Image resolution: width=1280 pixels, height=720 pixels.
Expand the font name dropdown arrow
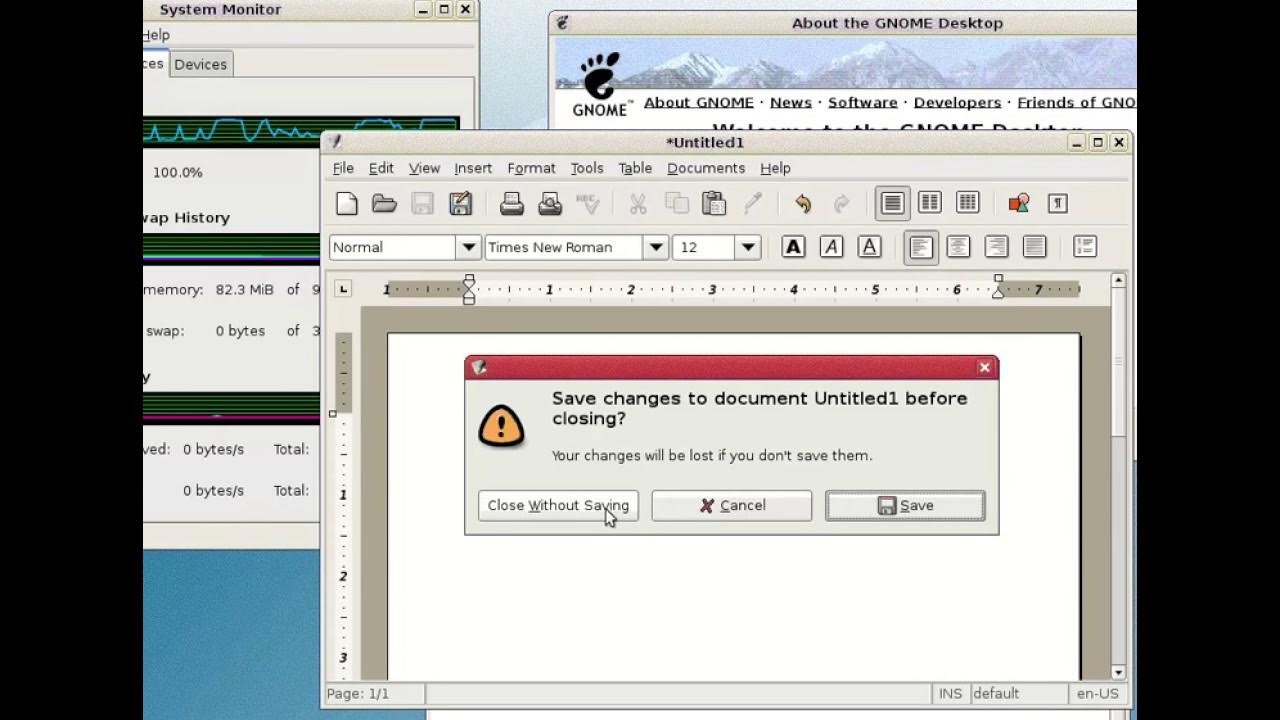click(655, 247)
